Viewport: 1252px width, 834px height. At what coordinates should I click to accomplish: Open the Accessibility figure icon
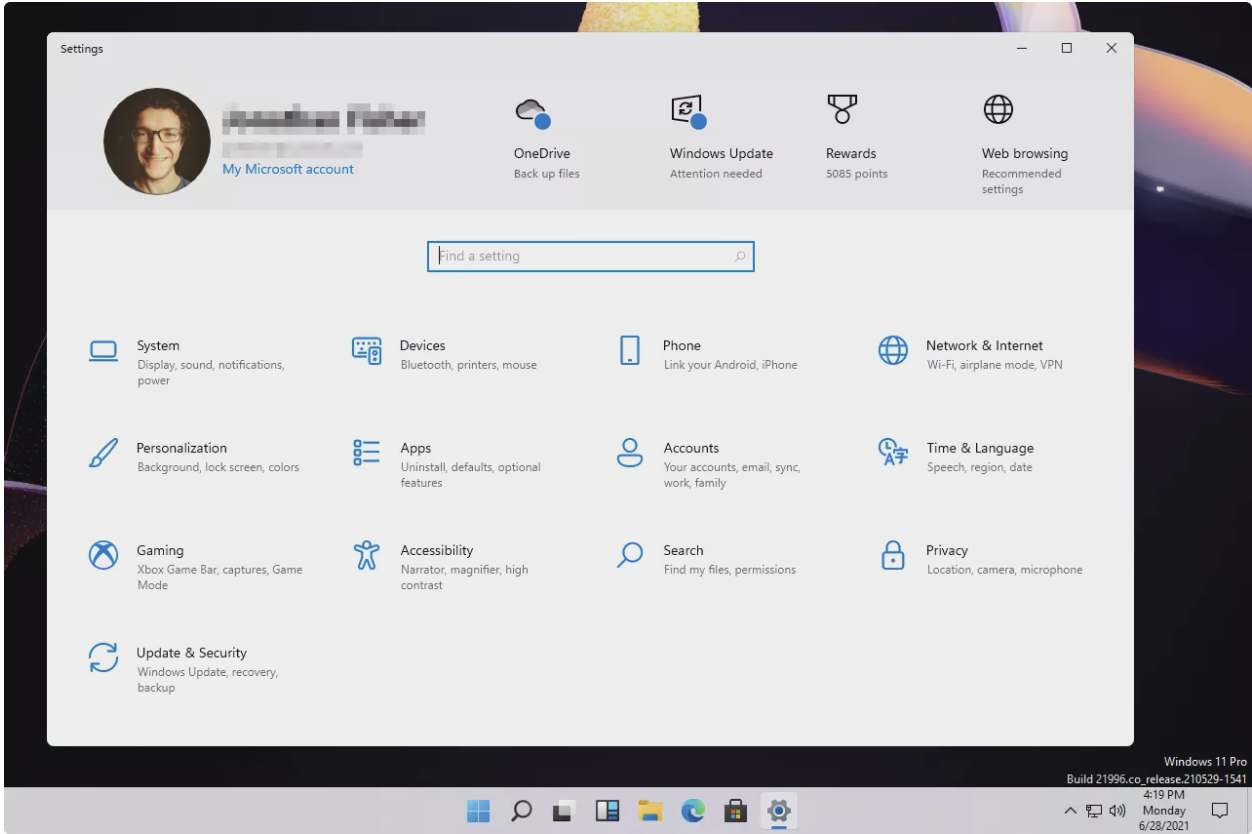(367, 555)
